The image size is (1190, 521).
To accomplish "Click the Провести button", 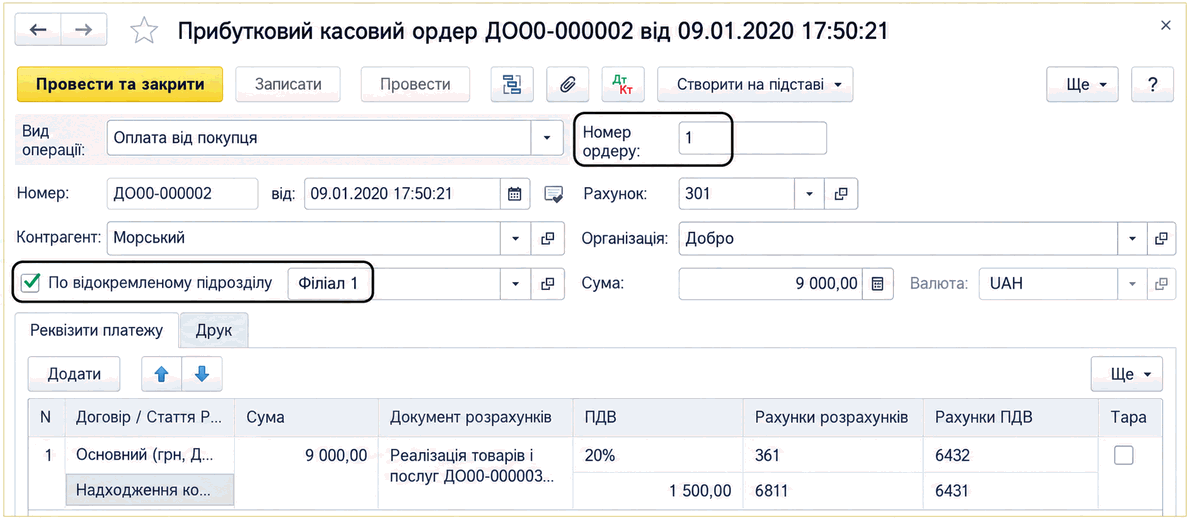I will pyautogui.click(x=415, y=84).
